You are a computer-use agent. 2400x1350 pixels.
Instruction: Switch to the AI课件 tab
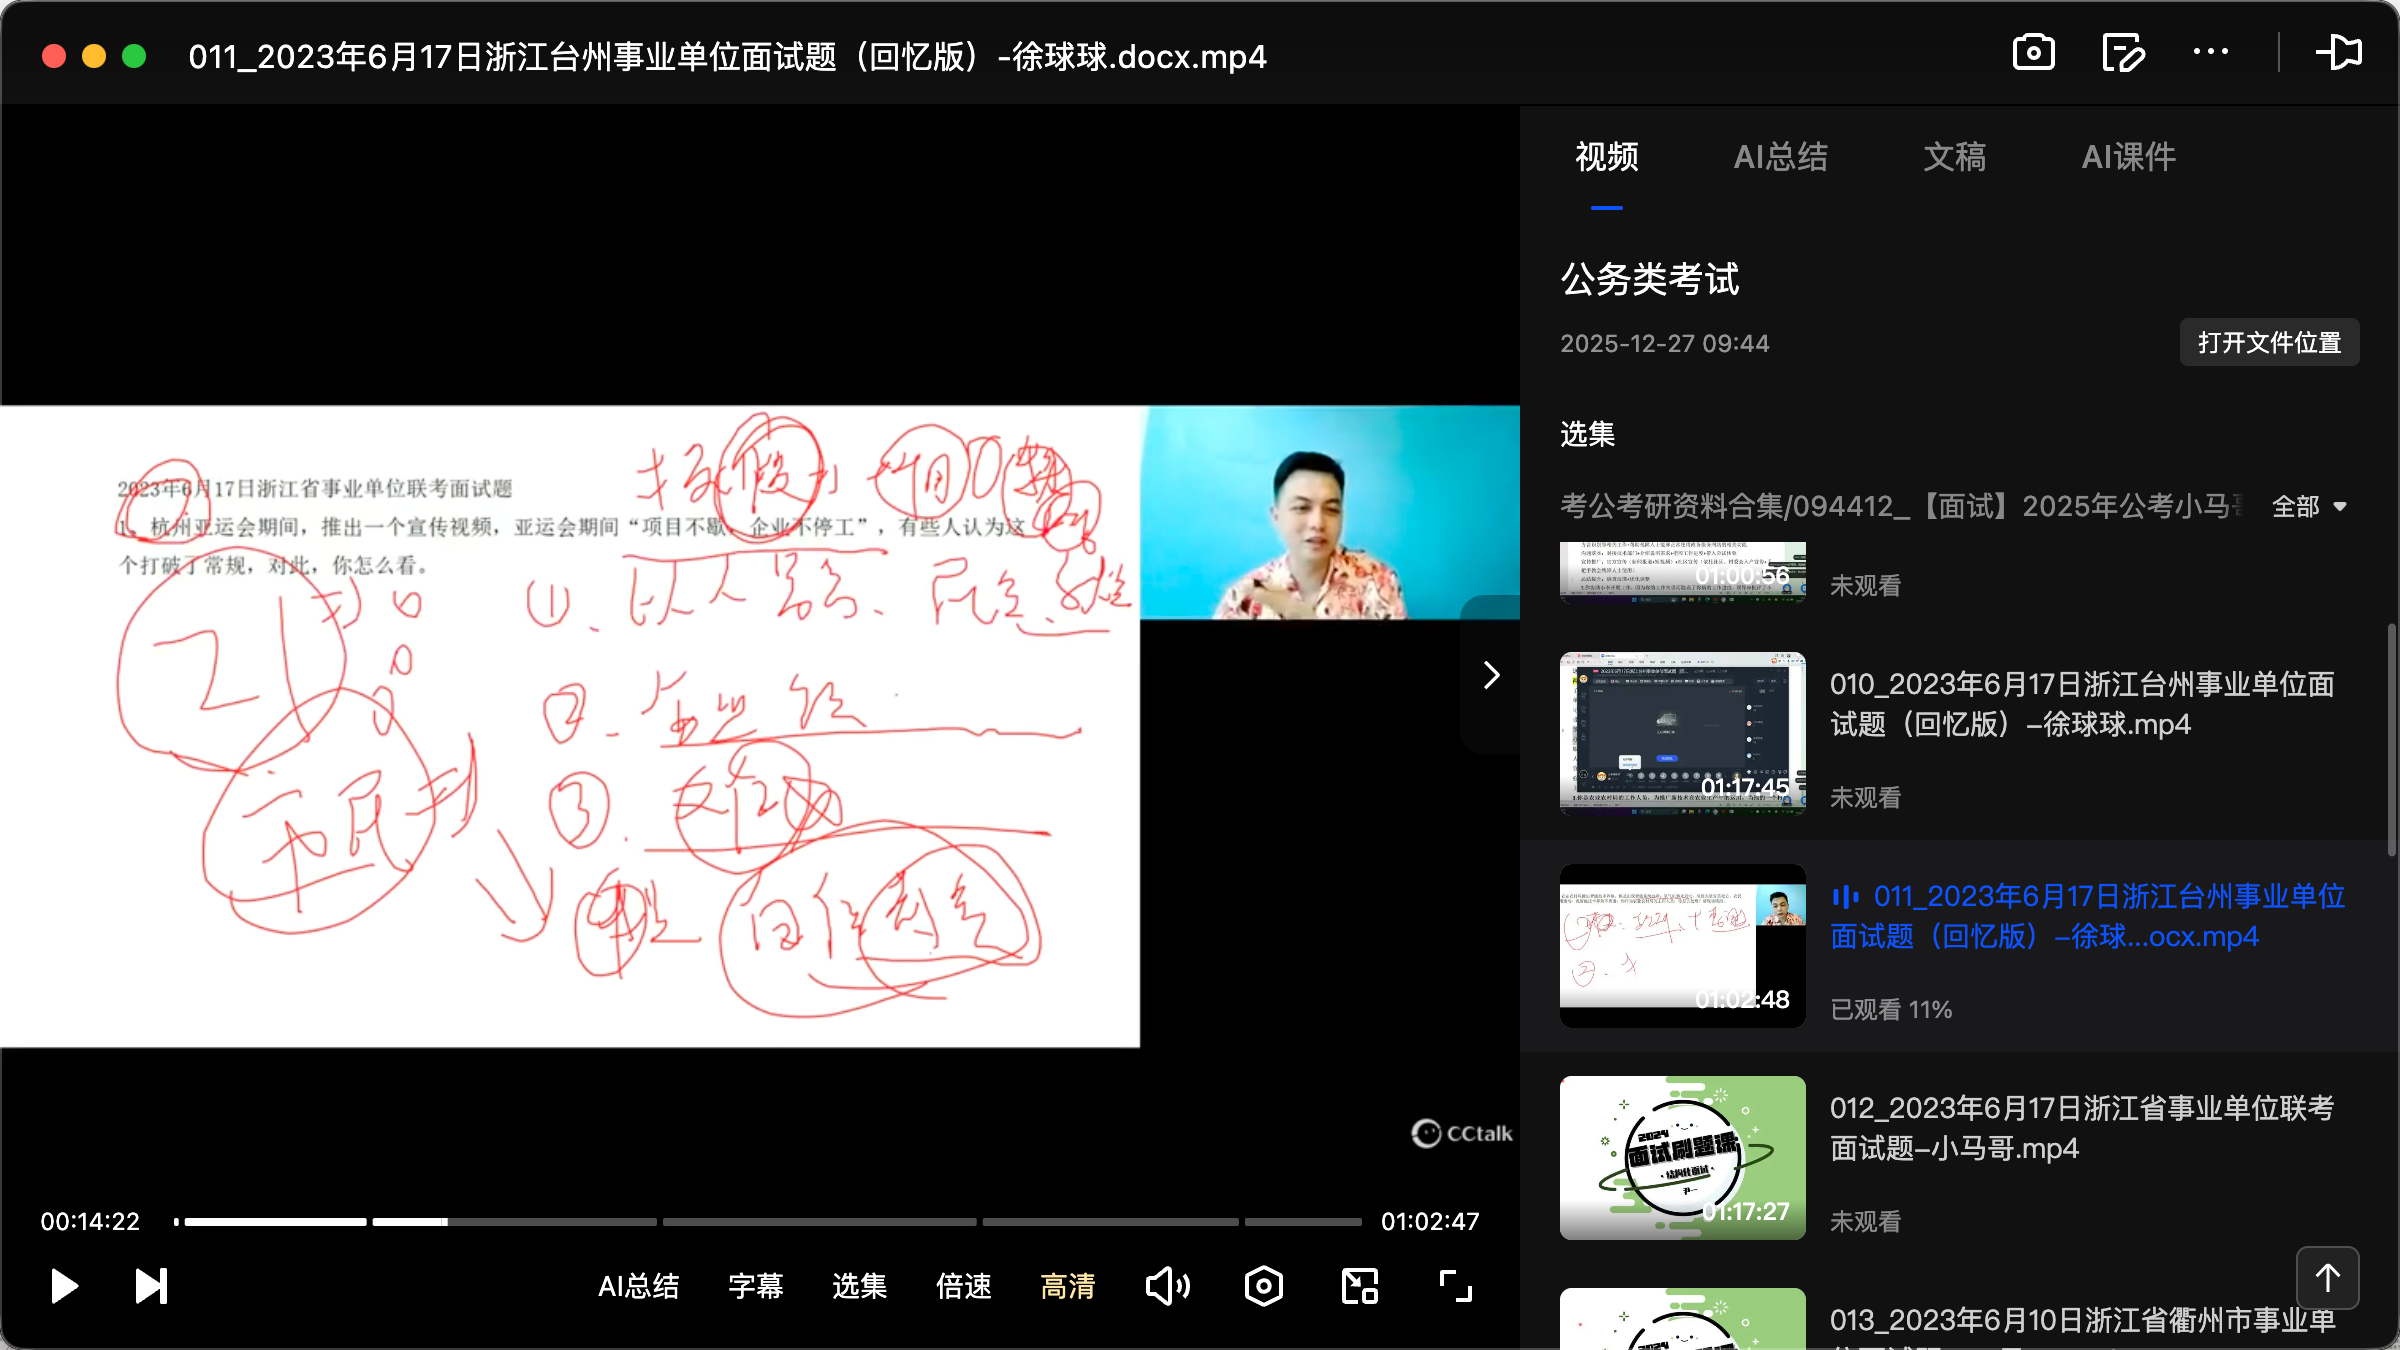pos(2128,157)
